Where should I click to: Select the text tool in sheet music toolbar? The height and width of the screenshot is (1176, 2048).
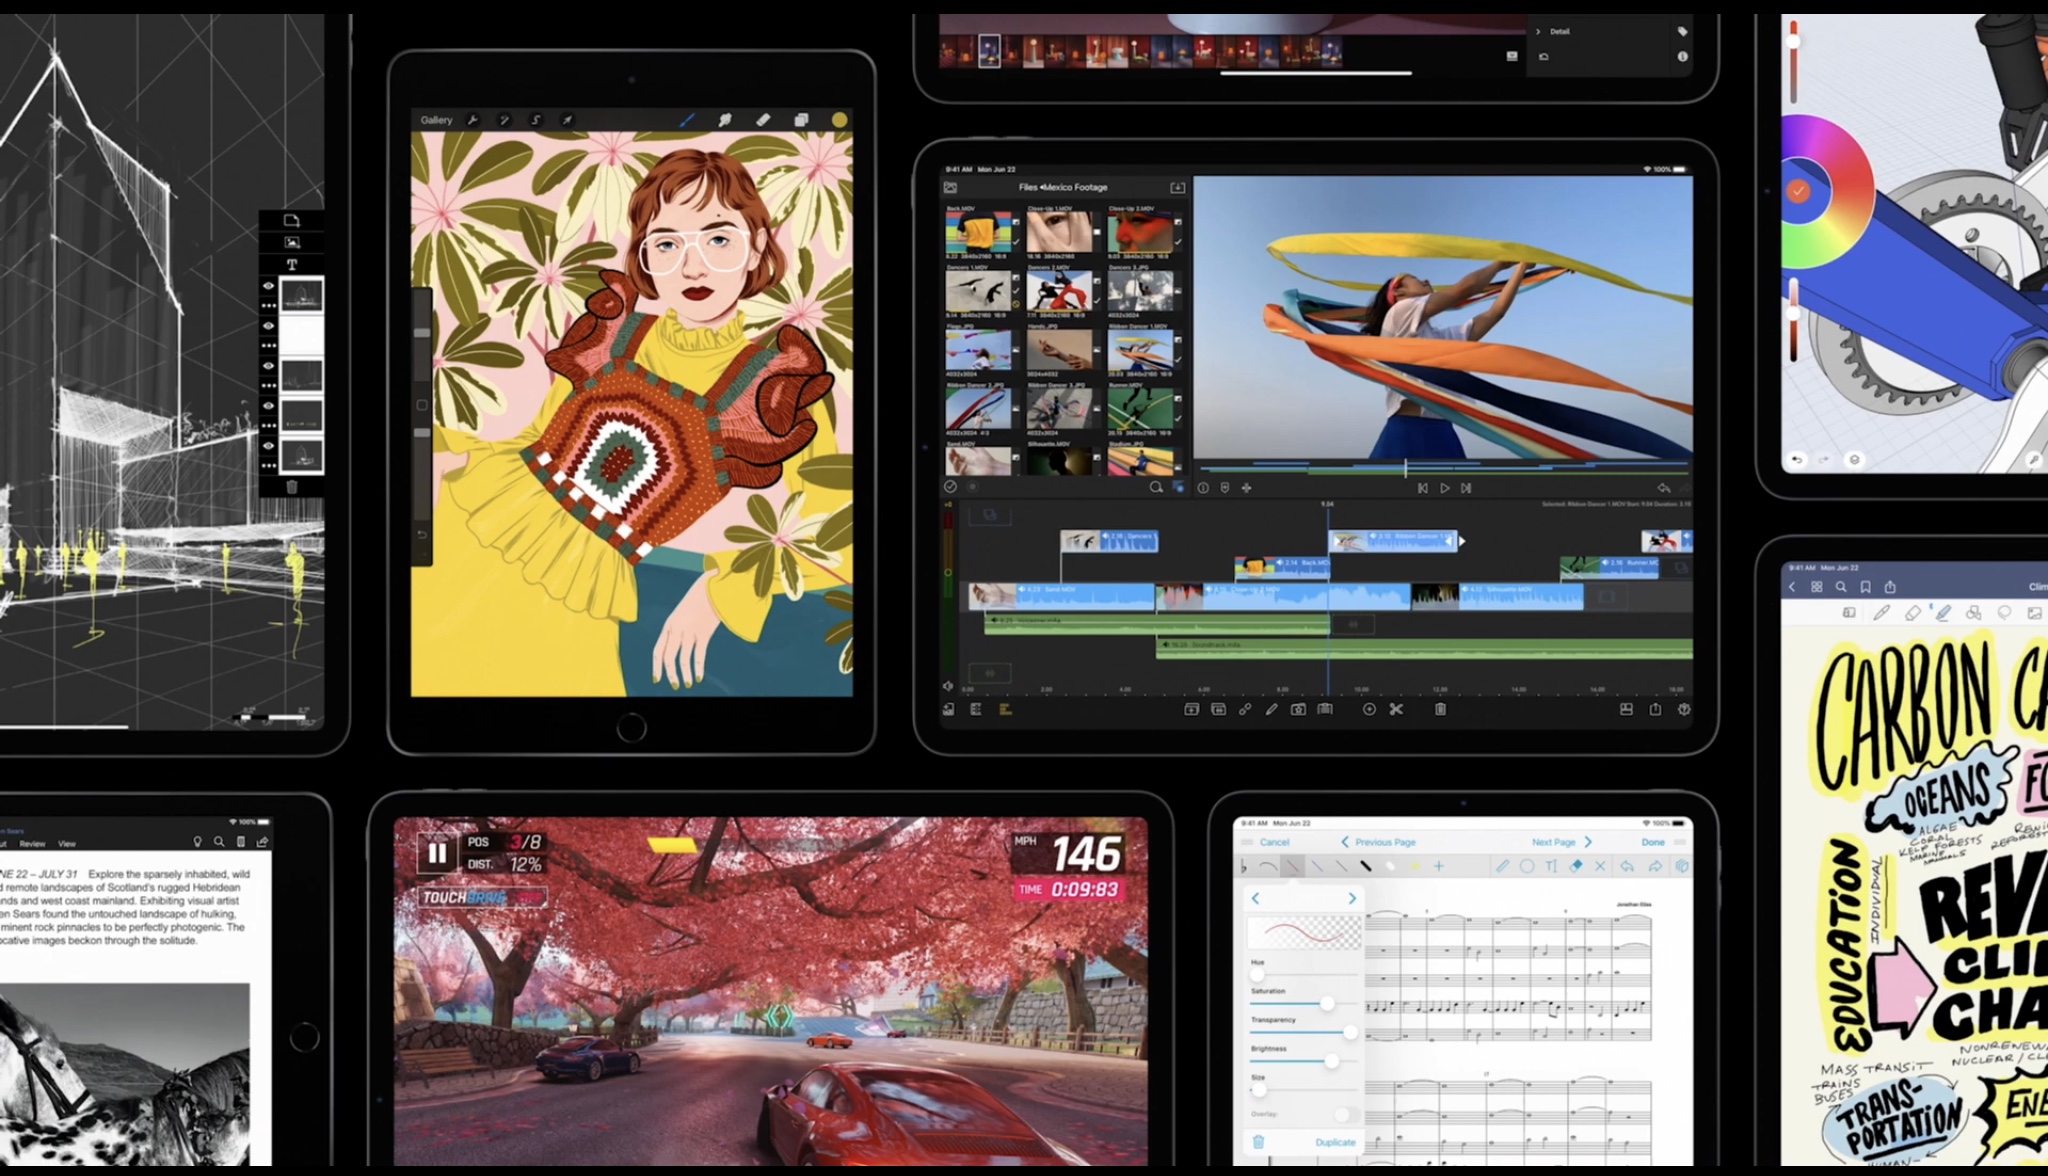[x=1551, y=866]
